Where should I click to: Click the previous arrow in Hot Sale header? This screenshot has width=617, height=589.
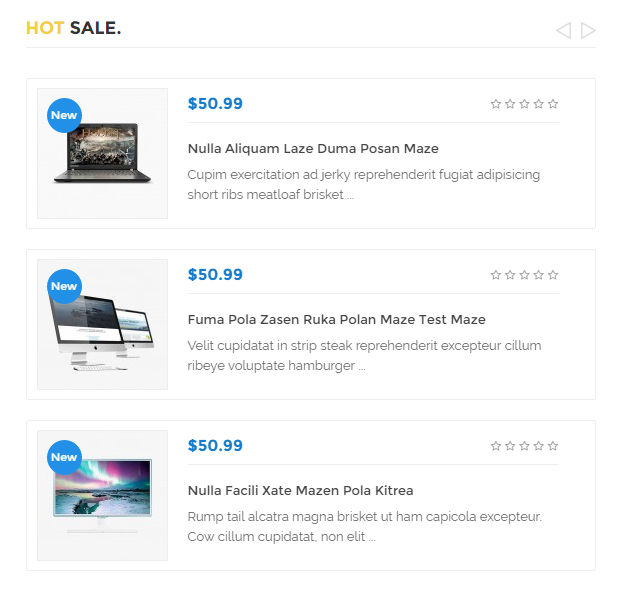pyautogui.click(x=563, y=30)
